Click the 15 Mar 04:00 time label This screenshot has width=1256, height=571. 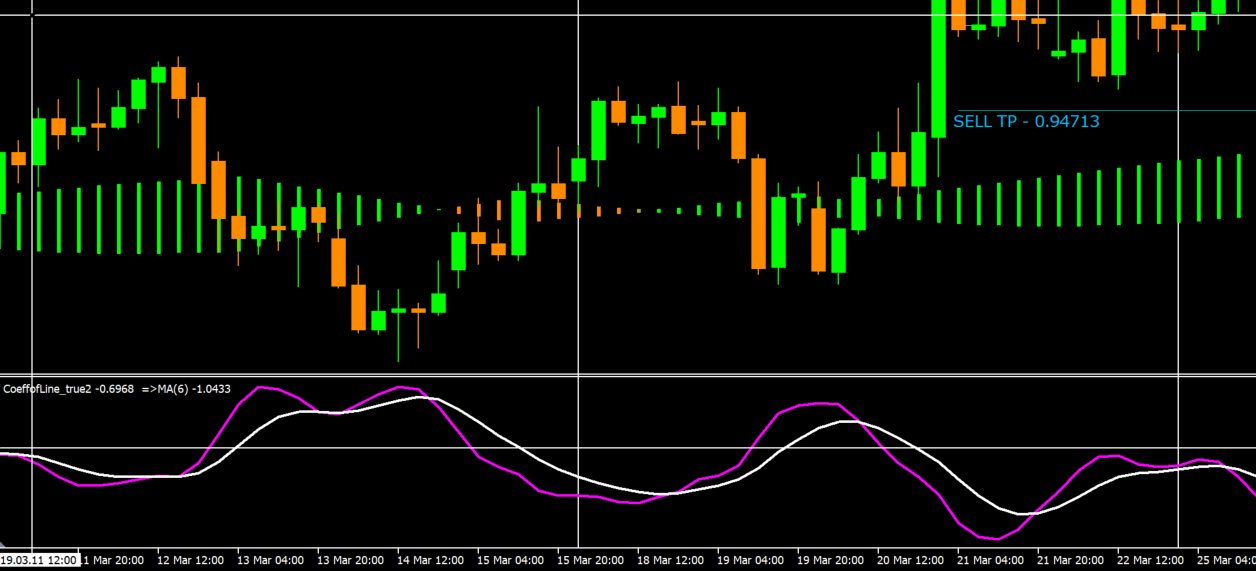coord(511,561)
